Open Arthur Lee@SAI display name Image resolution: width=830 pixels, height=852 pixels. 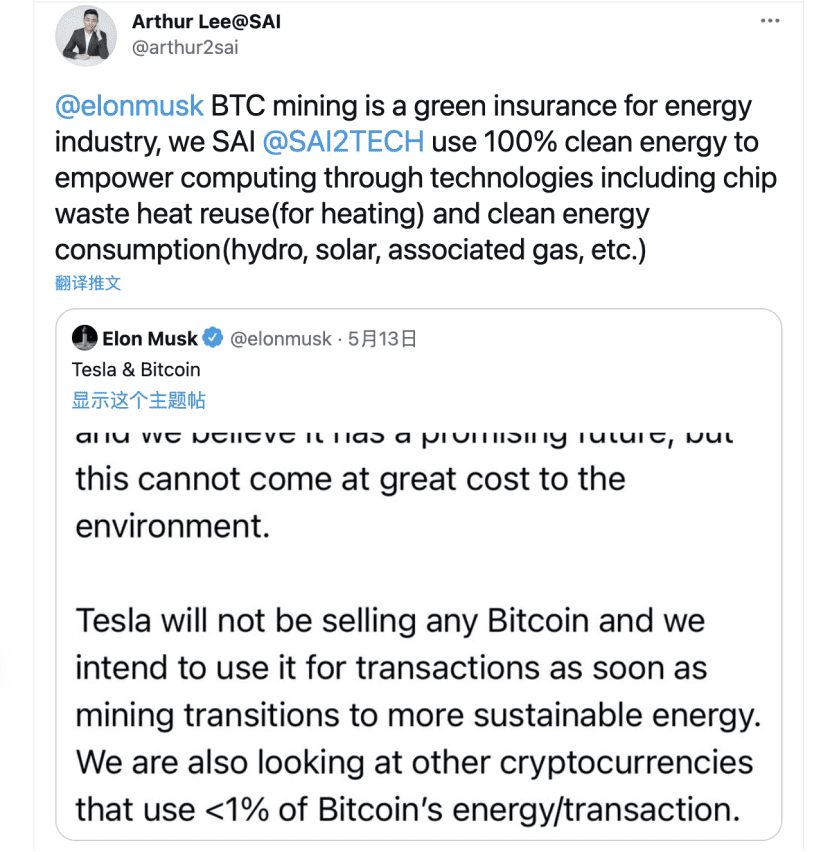205,20
